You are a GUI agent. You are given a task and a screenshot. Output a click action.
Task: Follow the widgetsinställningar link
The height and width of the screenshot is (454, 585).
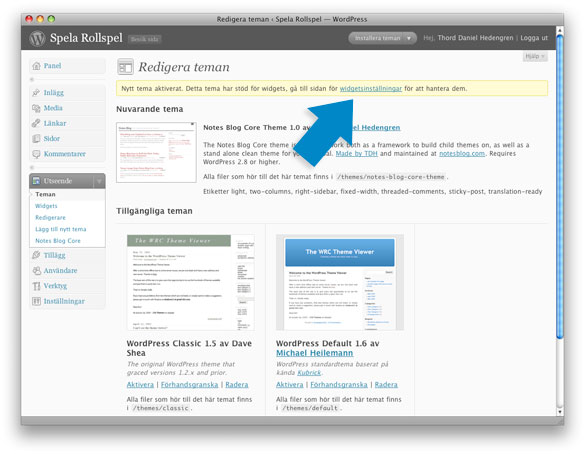coord(370,89)
